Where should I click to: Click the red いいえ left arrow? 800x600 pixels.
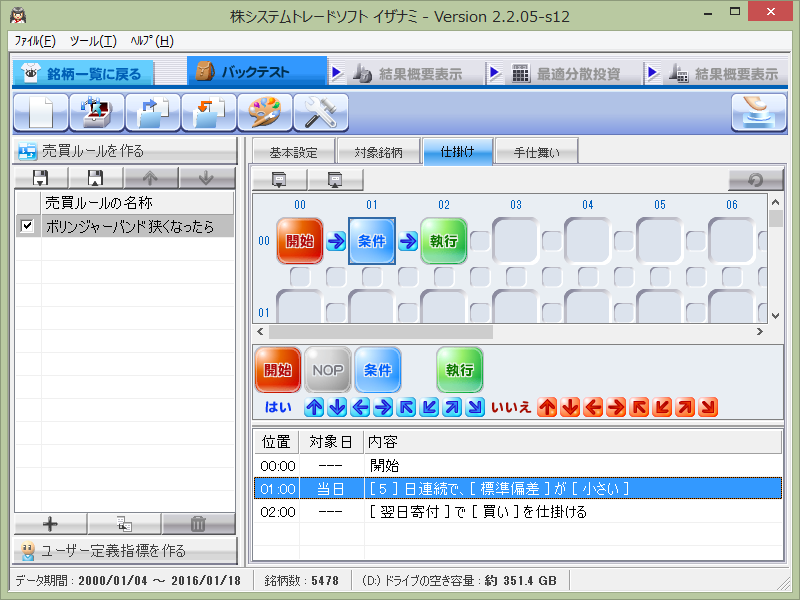(593, 407)
